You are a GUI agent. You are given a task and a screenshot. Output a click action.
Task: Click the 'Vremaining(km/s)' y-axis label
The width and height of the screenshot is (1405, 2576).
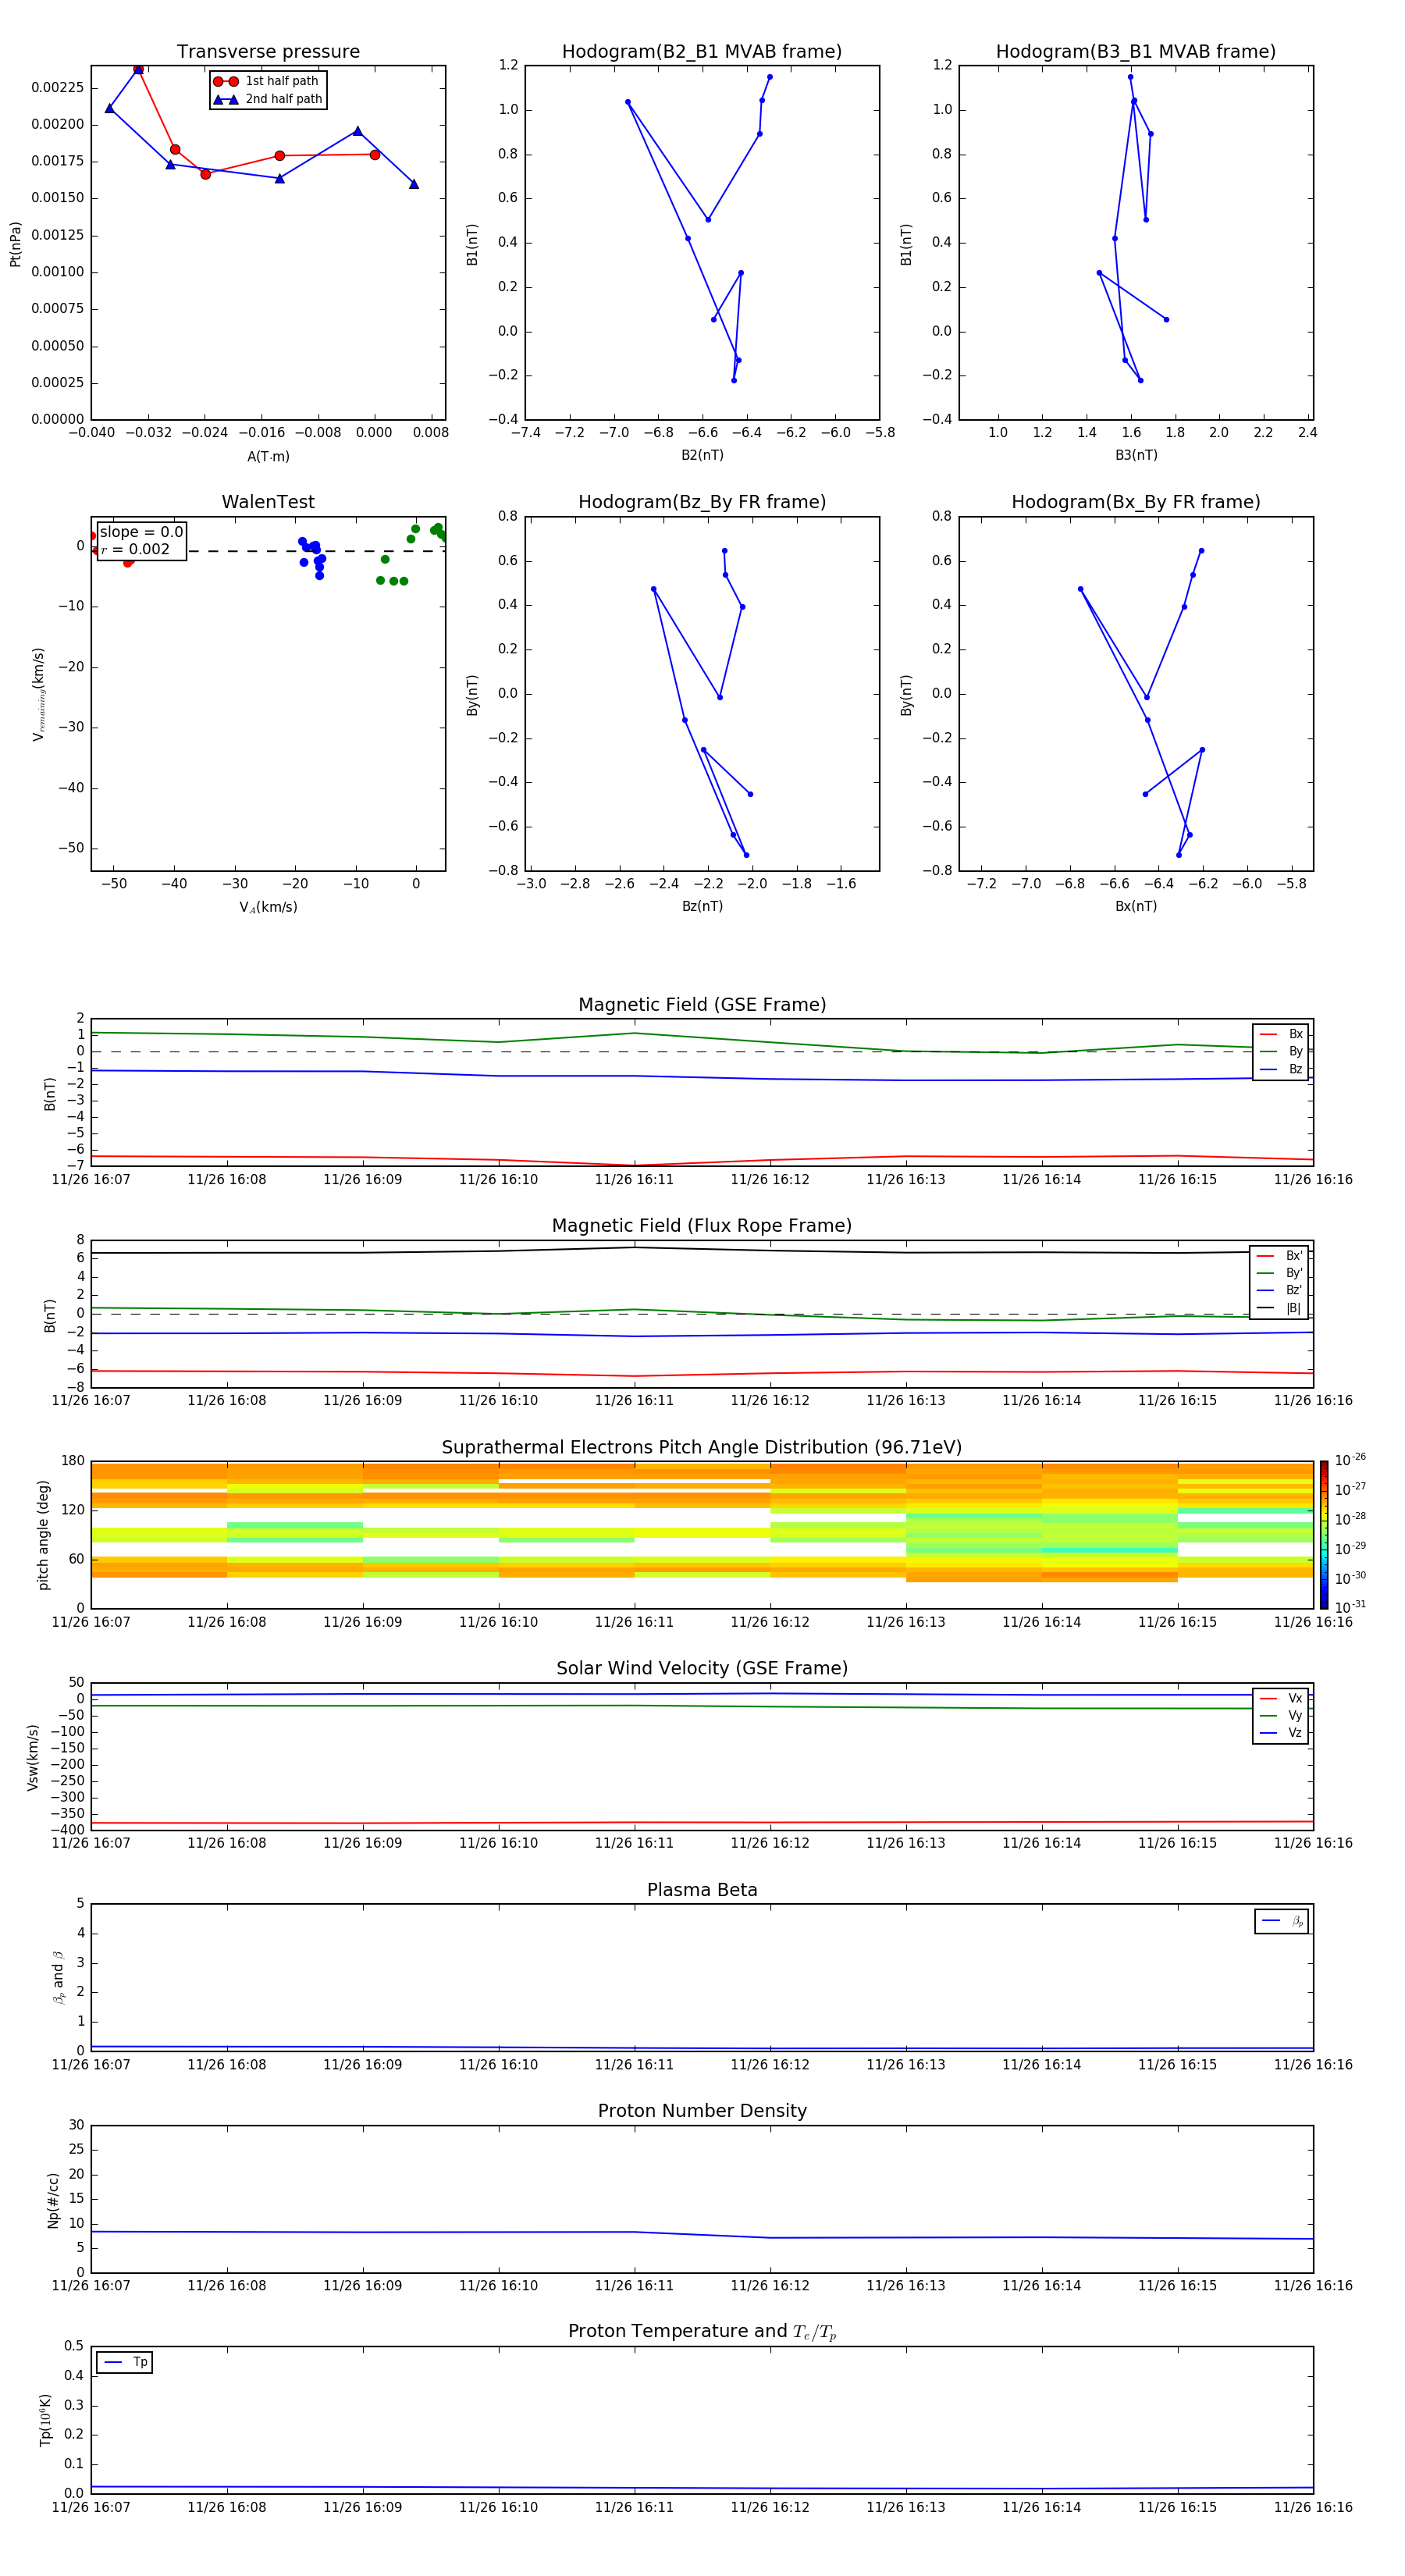[x=38, y=694]
